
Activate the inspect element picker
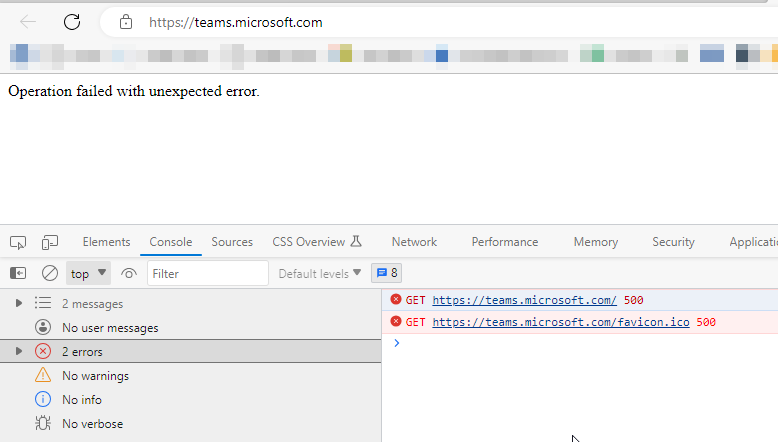coord(18,242)
